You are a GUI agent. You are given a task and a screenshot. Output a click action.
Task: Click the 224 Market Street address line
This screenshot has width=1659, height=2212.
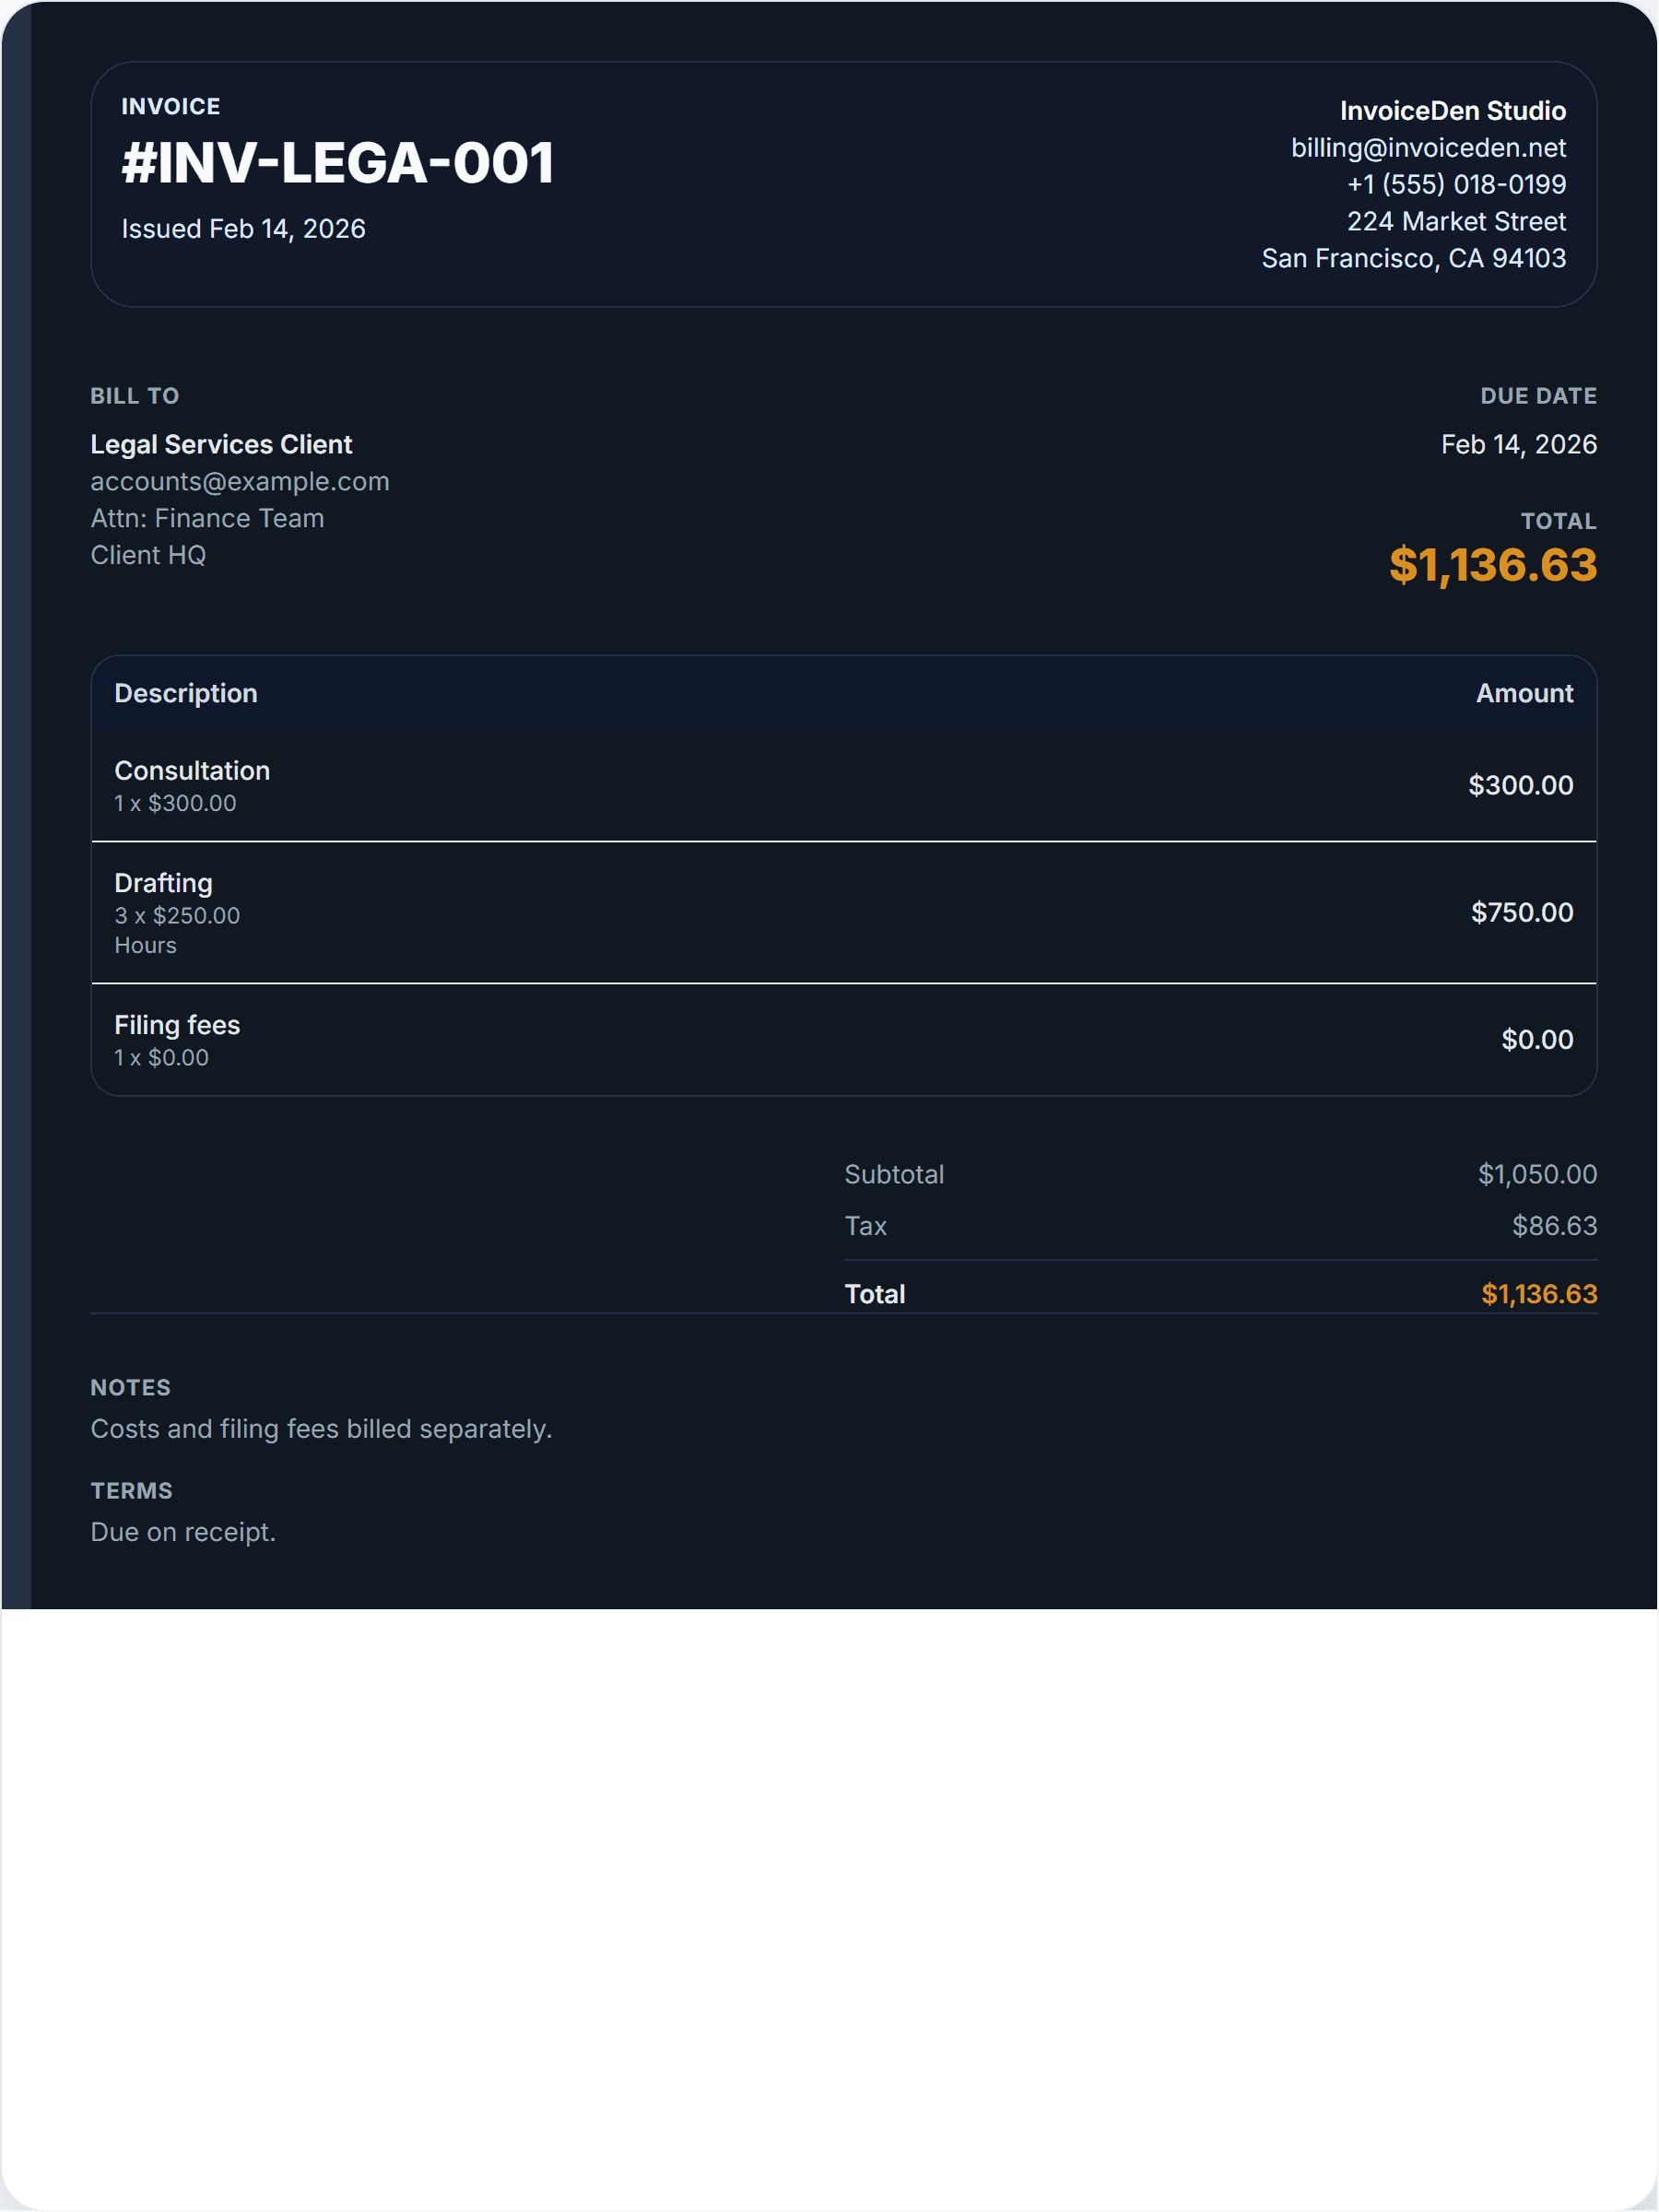(1455, 221)
